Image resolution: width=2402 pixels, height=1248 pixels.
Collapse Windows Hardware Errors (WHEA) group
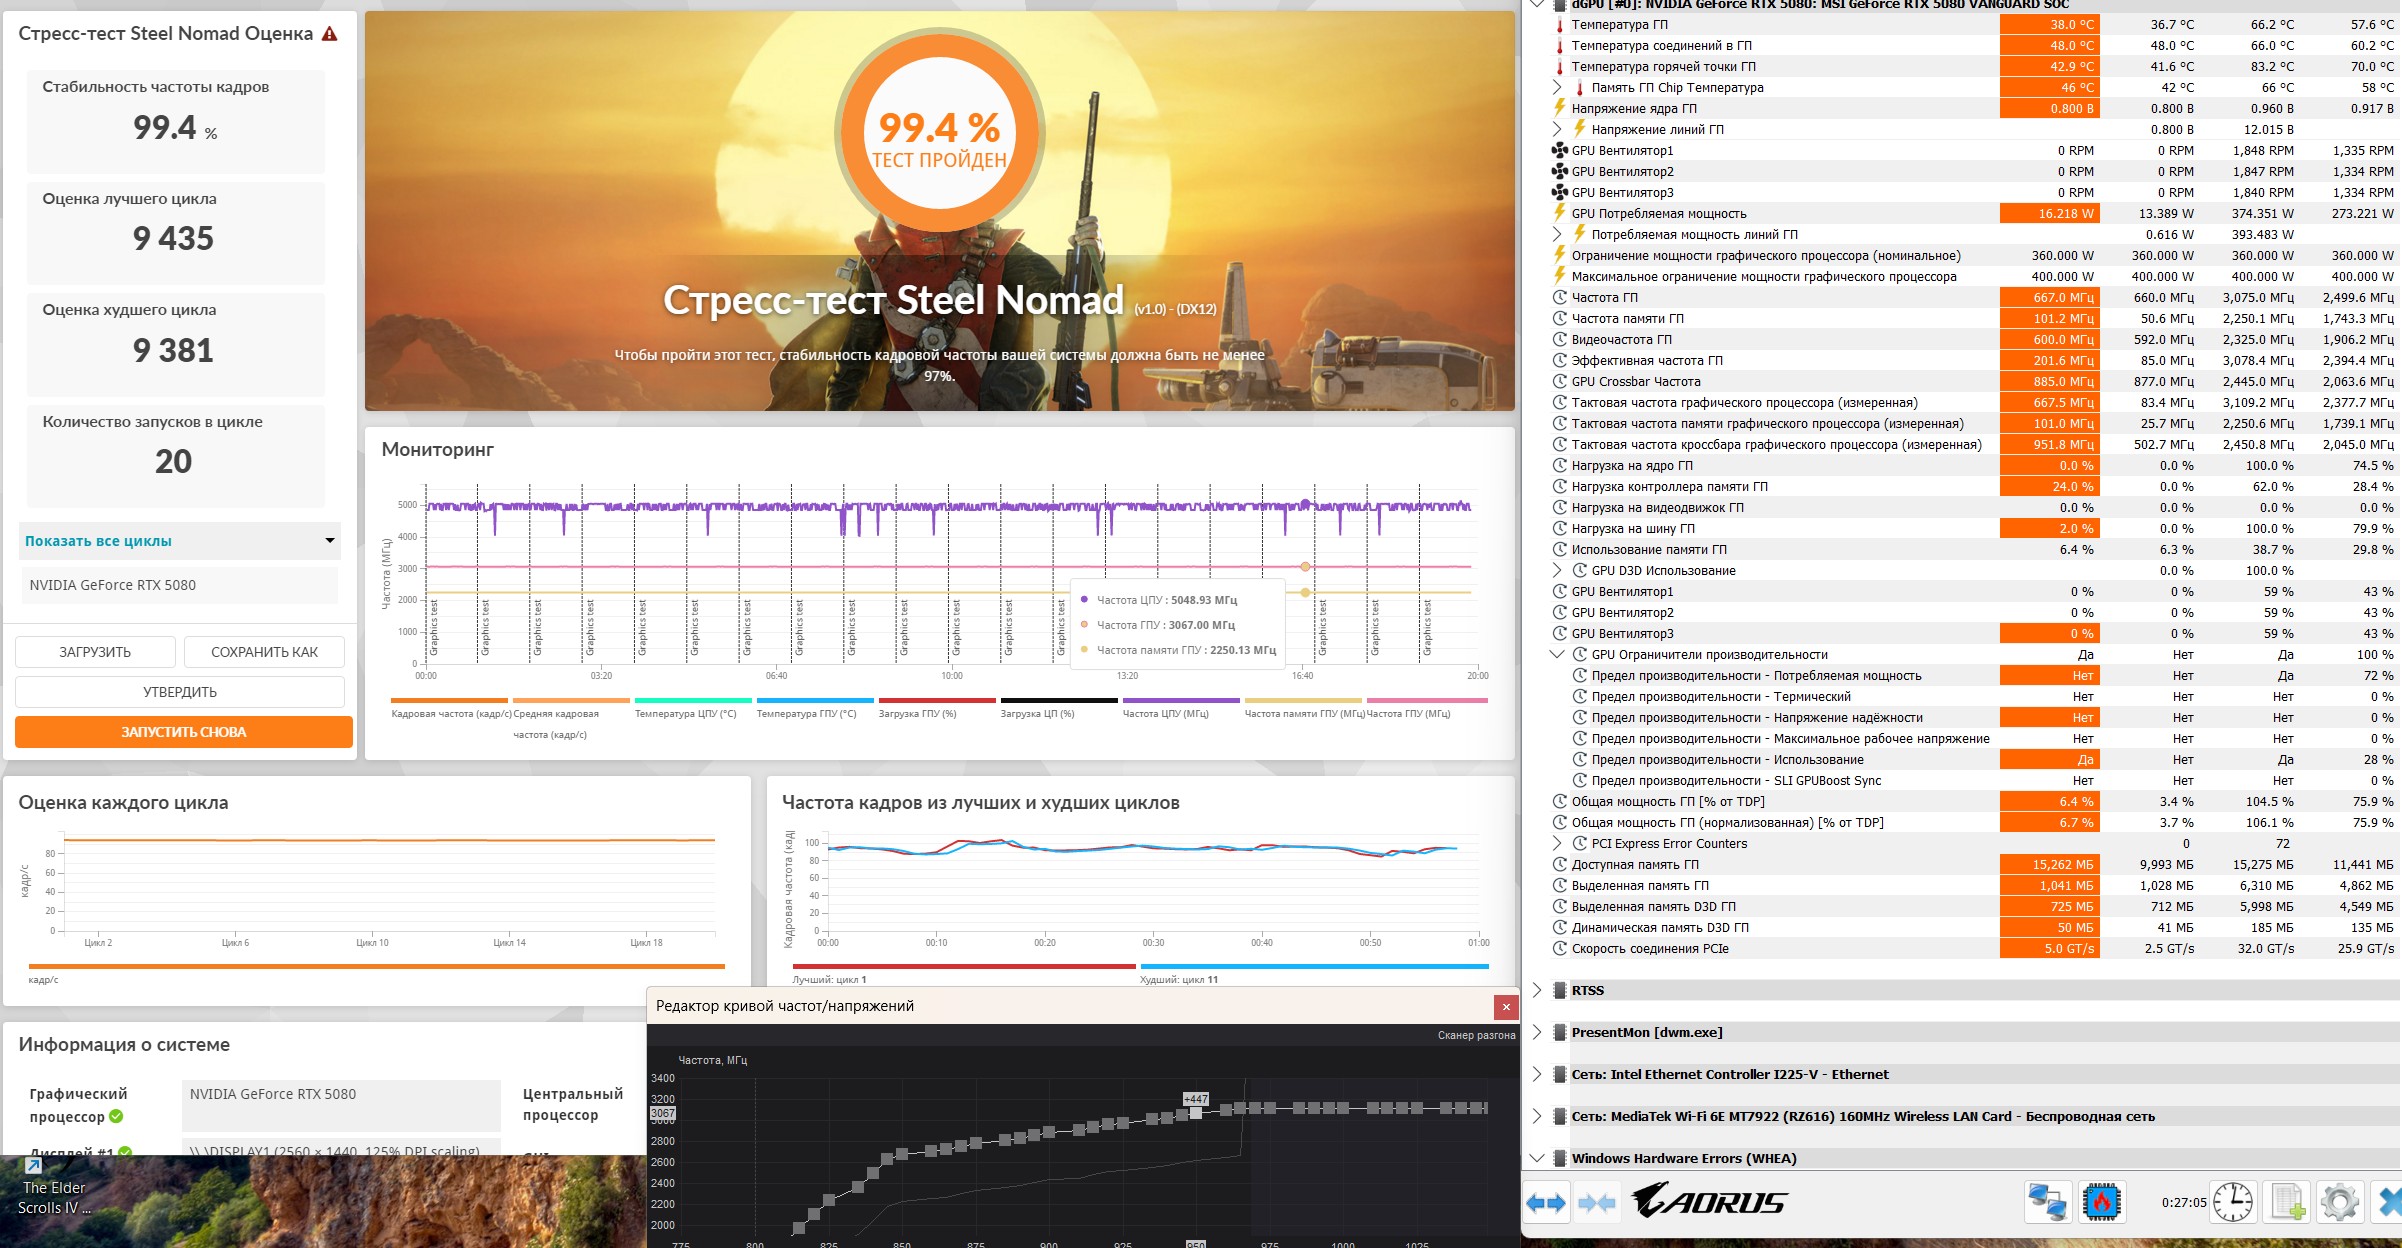coord(1537,1159)
